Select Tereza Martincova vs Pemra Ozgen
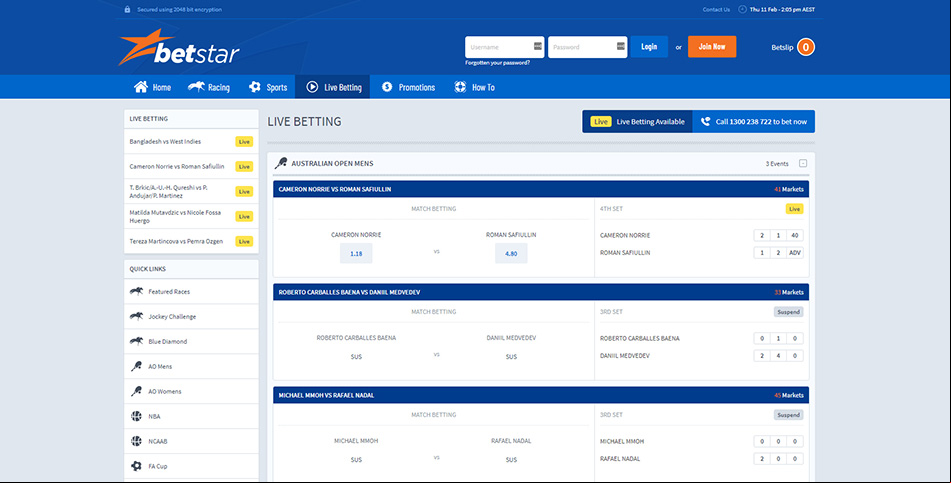The image size is (951, 483). 191,241
